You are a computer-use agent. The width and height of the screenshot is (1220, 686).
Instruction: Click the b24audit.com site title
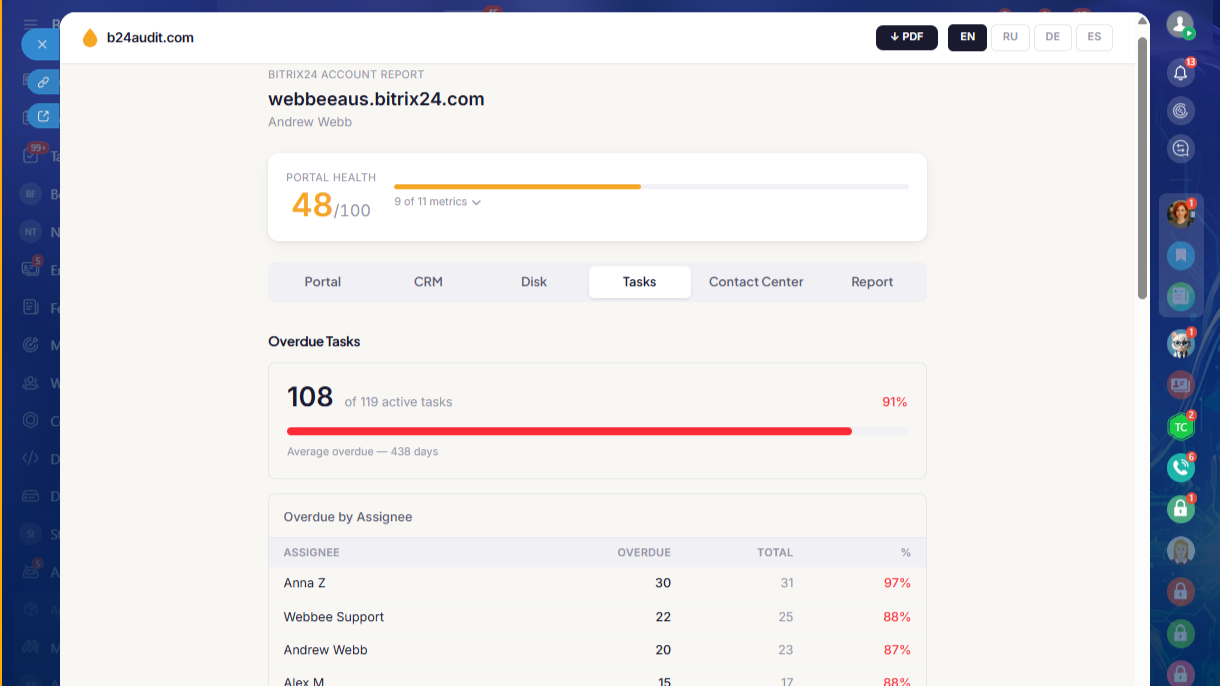point(150,38)
